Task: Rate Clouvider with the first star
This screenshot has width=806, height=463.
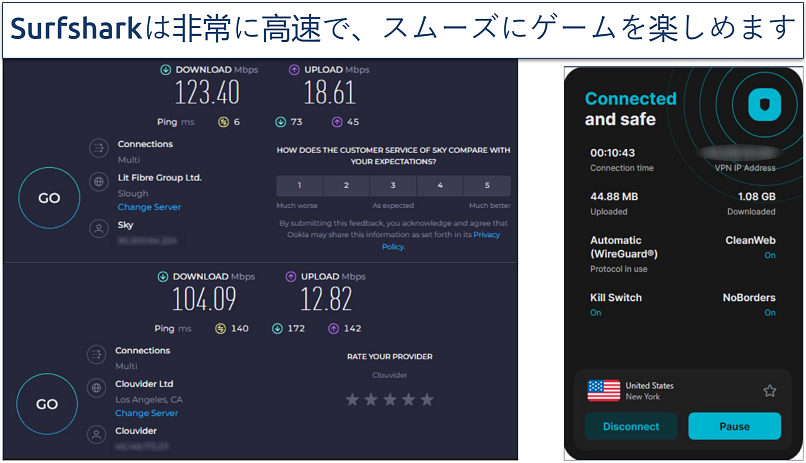Action: point(352,399)
